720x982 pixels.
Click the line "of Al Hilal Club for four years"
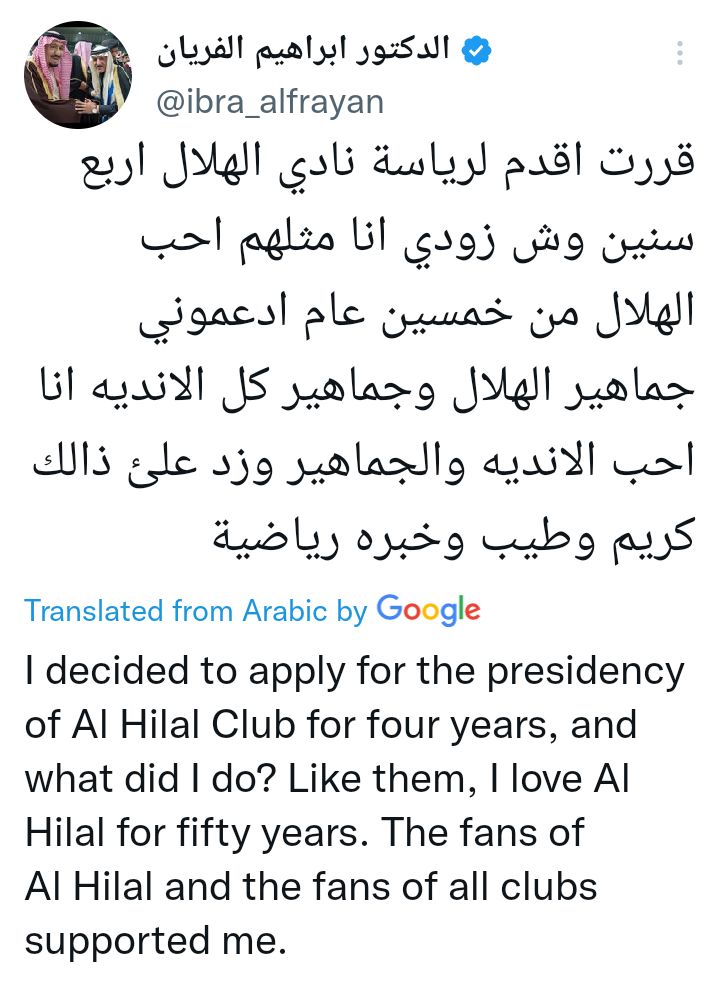[x=331, y=726]
